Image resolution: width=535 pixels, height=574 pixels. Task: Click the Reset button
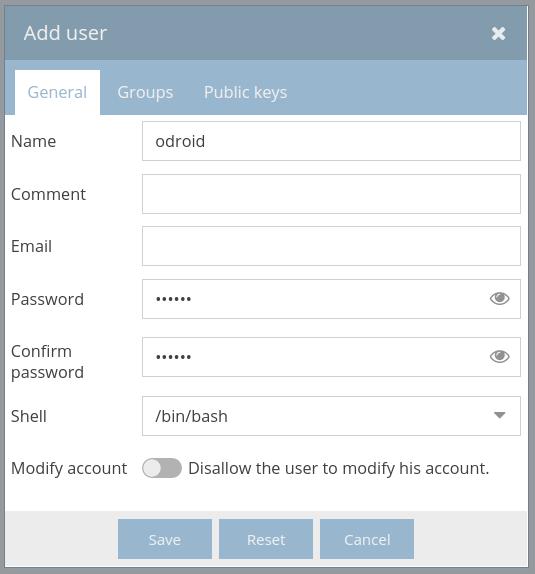point(266,539)
